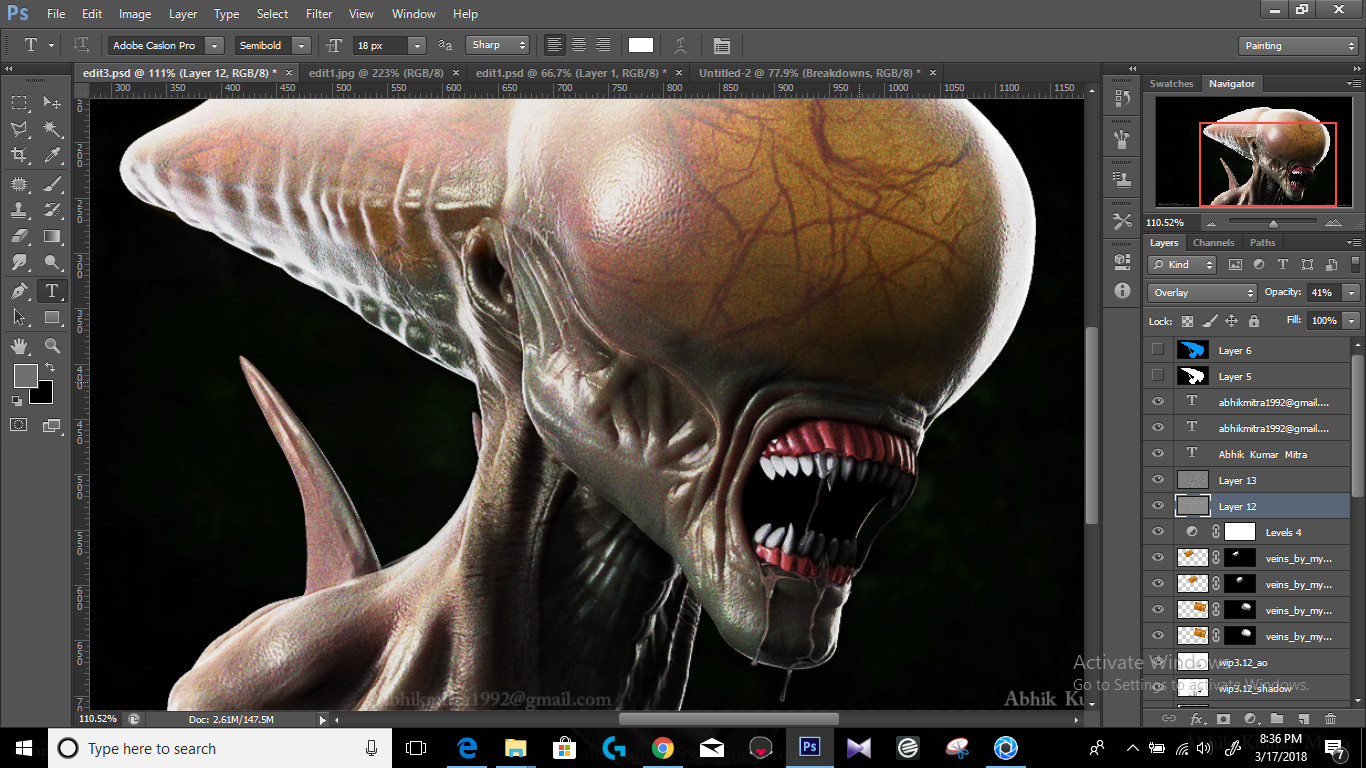Open Google Chrome from taskbar
The image size is (1366, 768).
click(662, 748)
